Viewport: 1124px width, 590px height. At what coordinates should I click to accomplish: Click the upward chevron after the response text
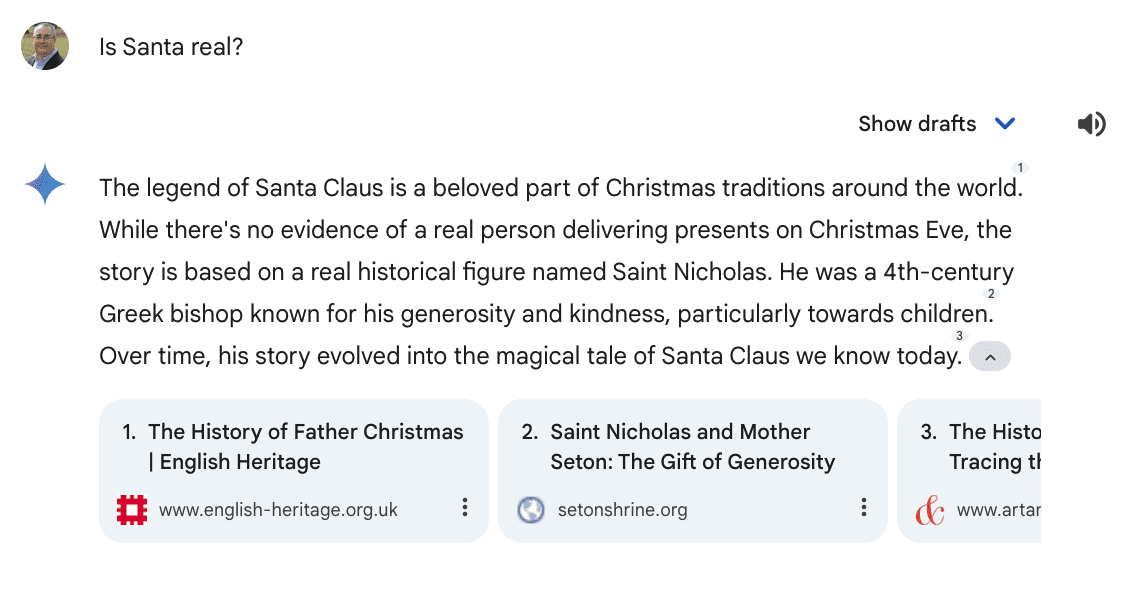tap(989, 356)
